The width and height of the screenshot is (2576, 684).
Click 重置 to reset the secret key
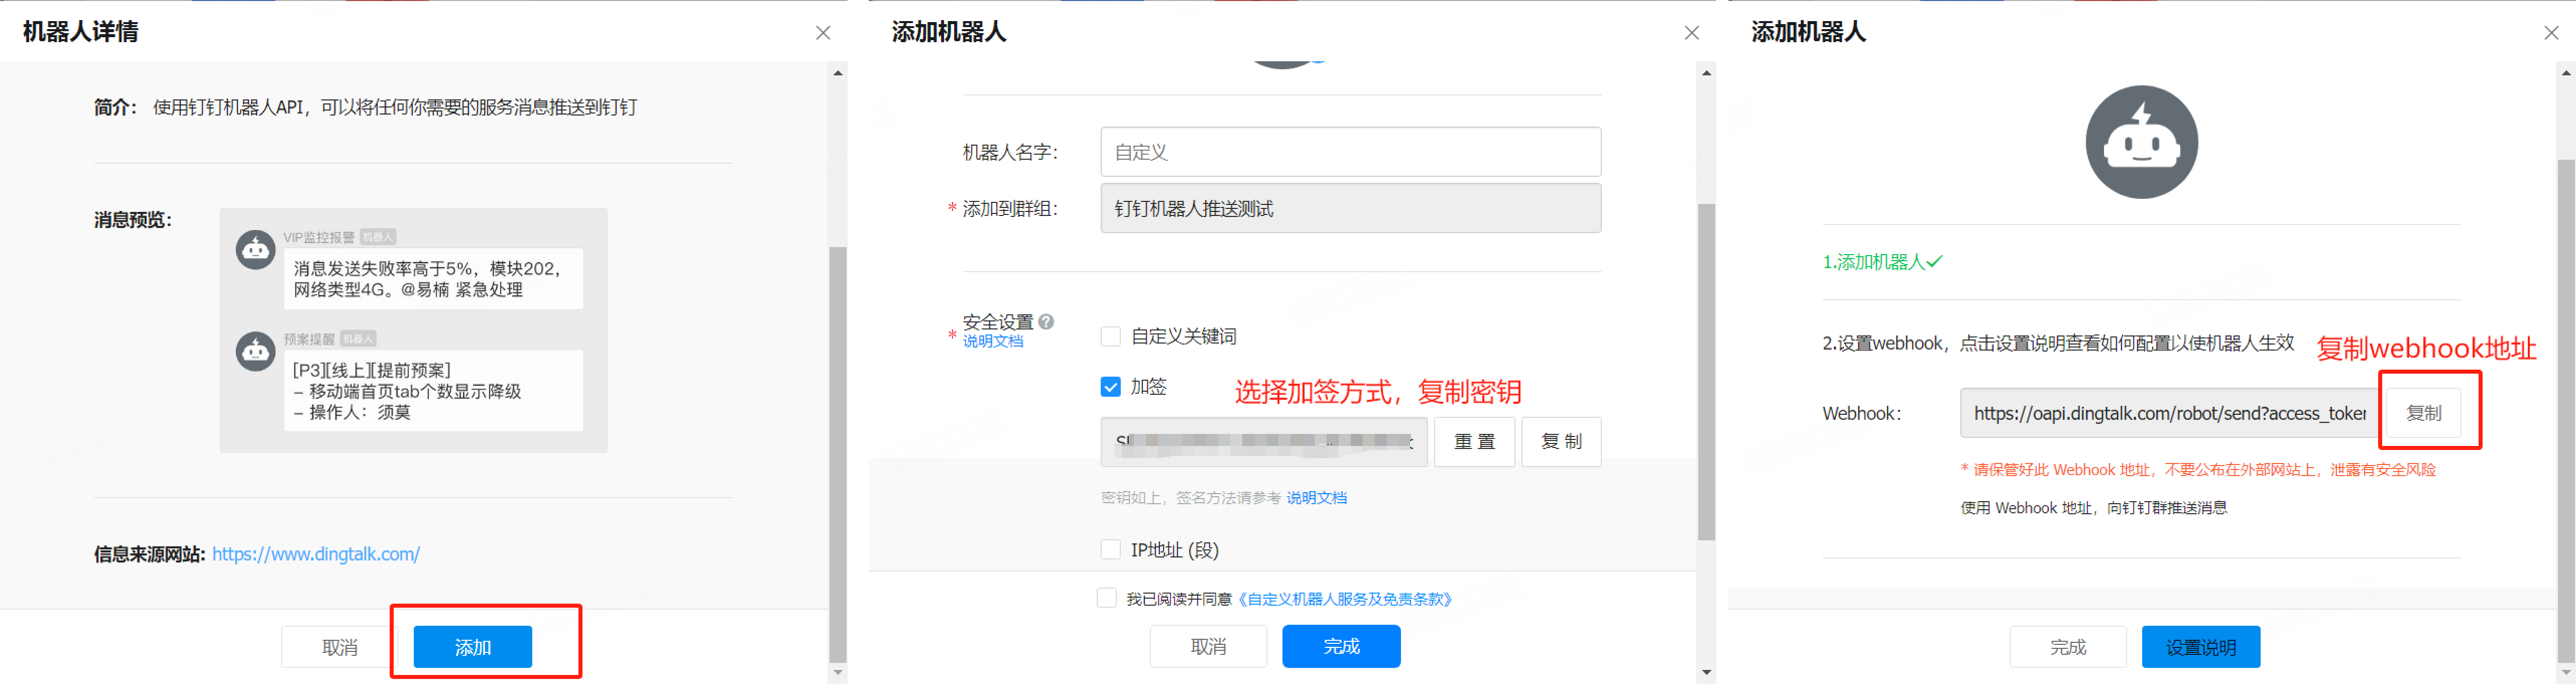coord(1474,442)
